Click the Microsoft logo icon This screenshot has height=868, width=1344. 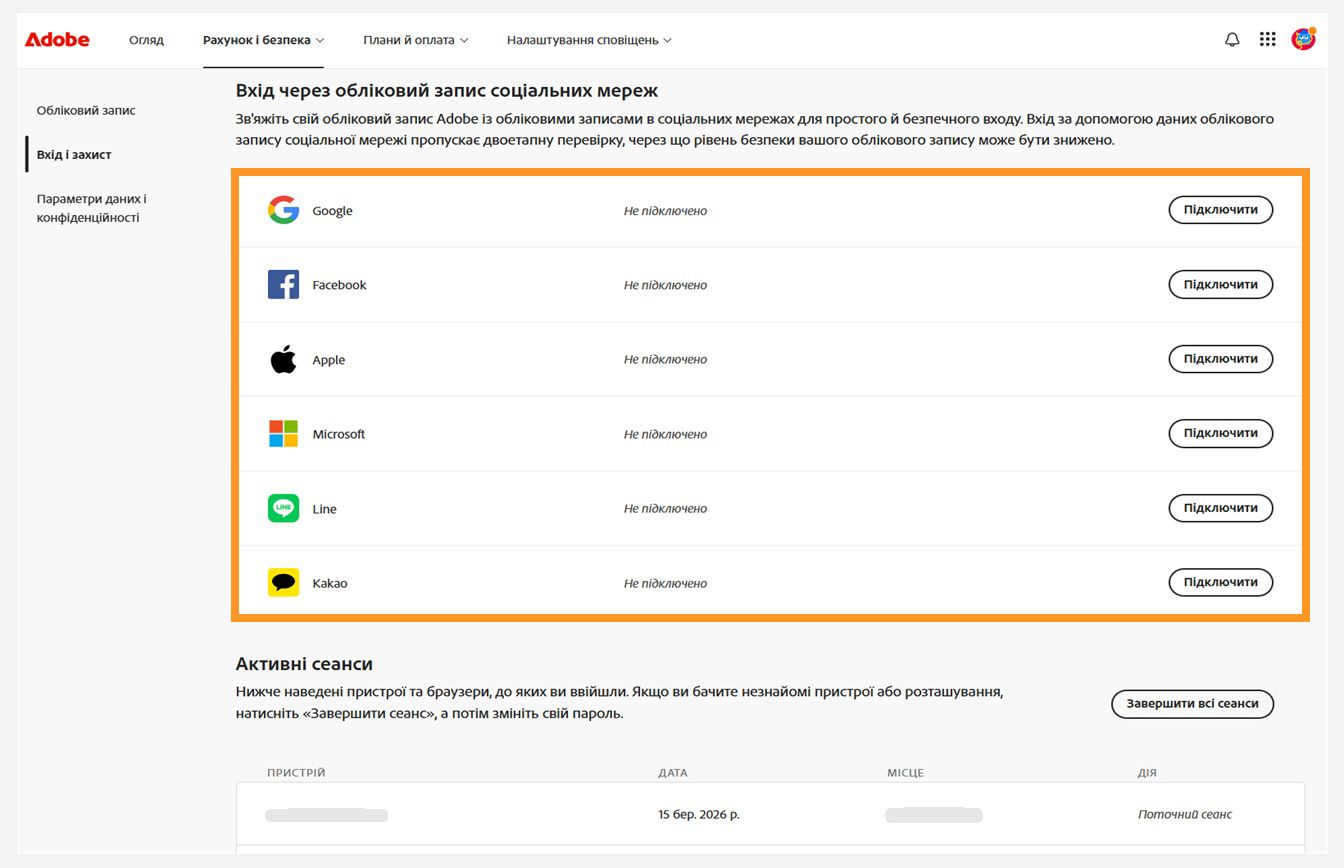pyautogui.click(x=283, y=434)
